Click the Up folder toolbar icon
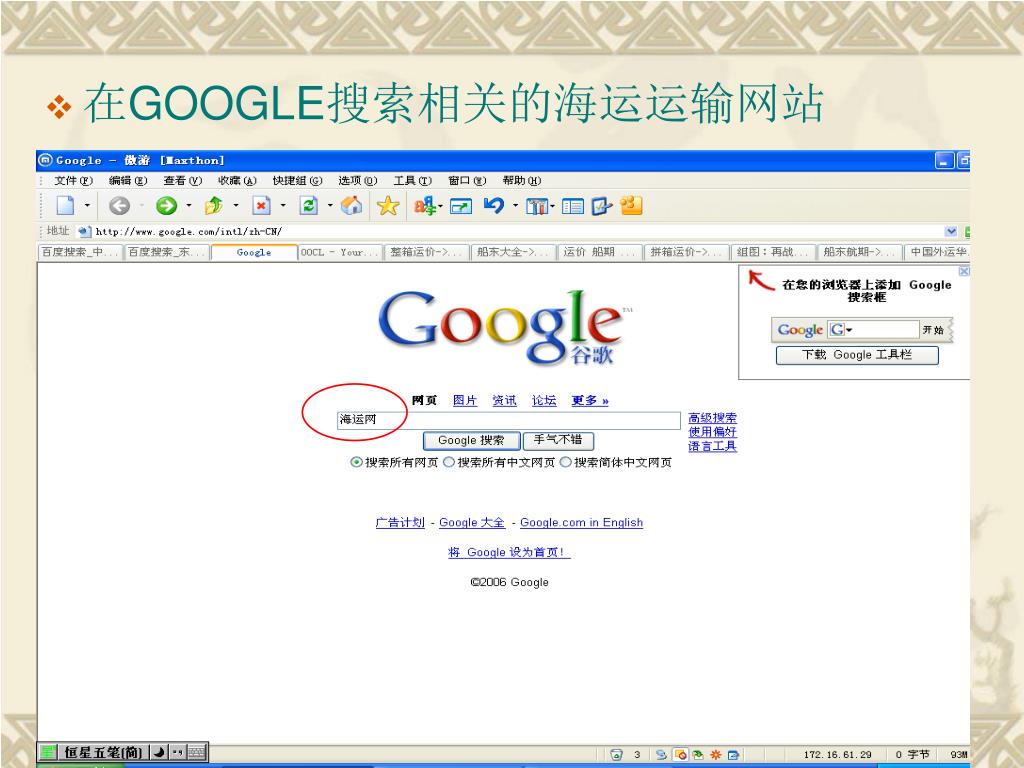Screen dimensions: 1024x768 (213, 206)
